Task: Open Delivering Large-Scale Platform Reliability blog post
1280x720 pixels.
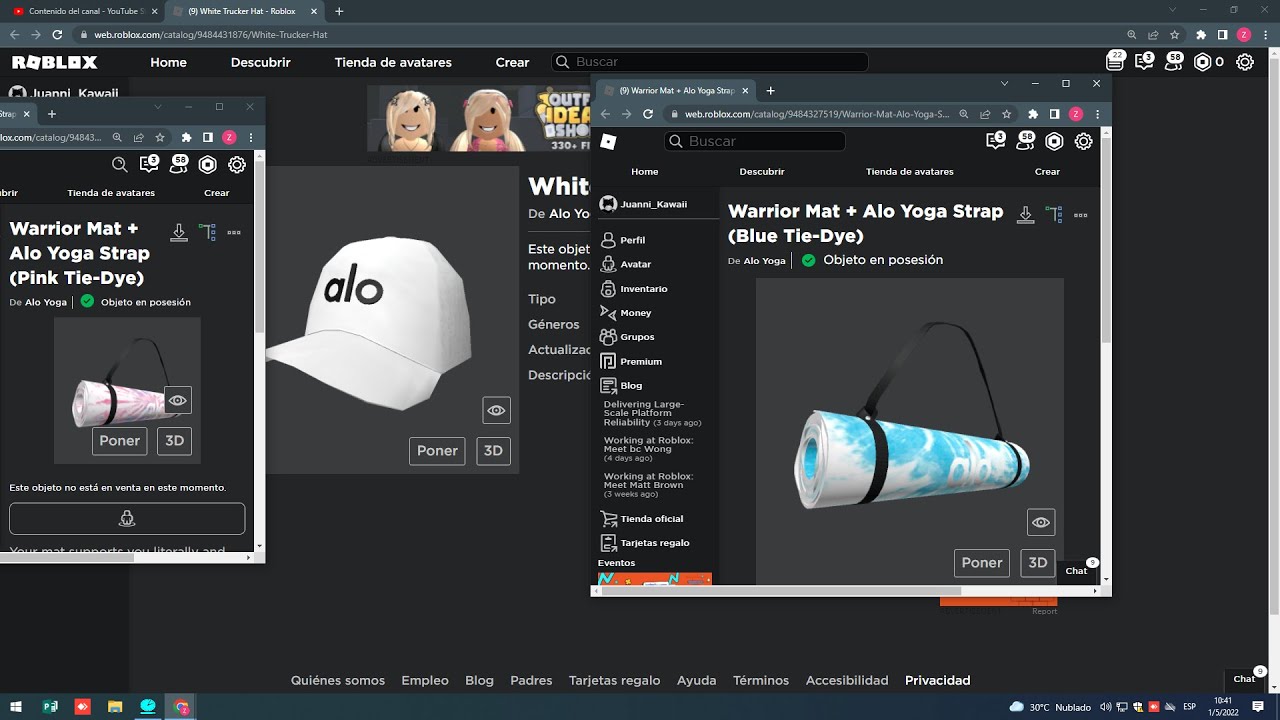Action: click(x=652, y=413)
